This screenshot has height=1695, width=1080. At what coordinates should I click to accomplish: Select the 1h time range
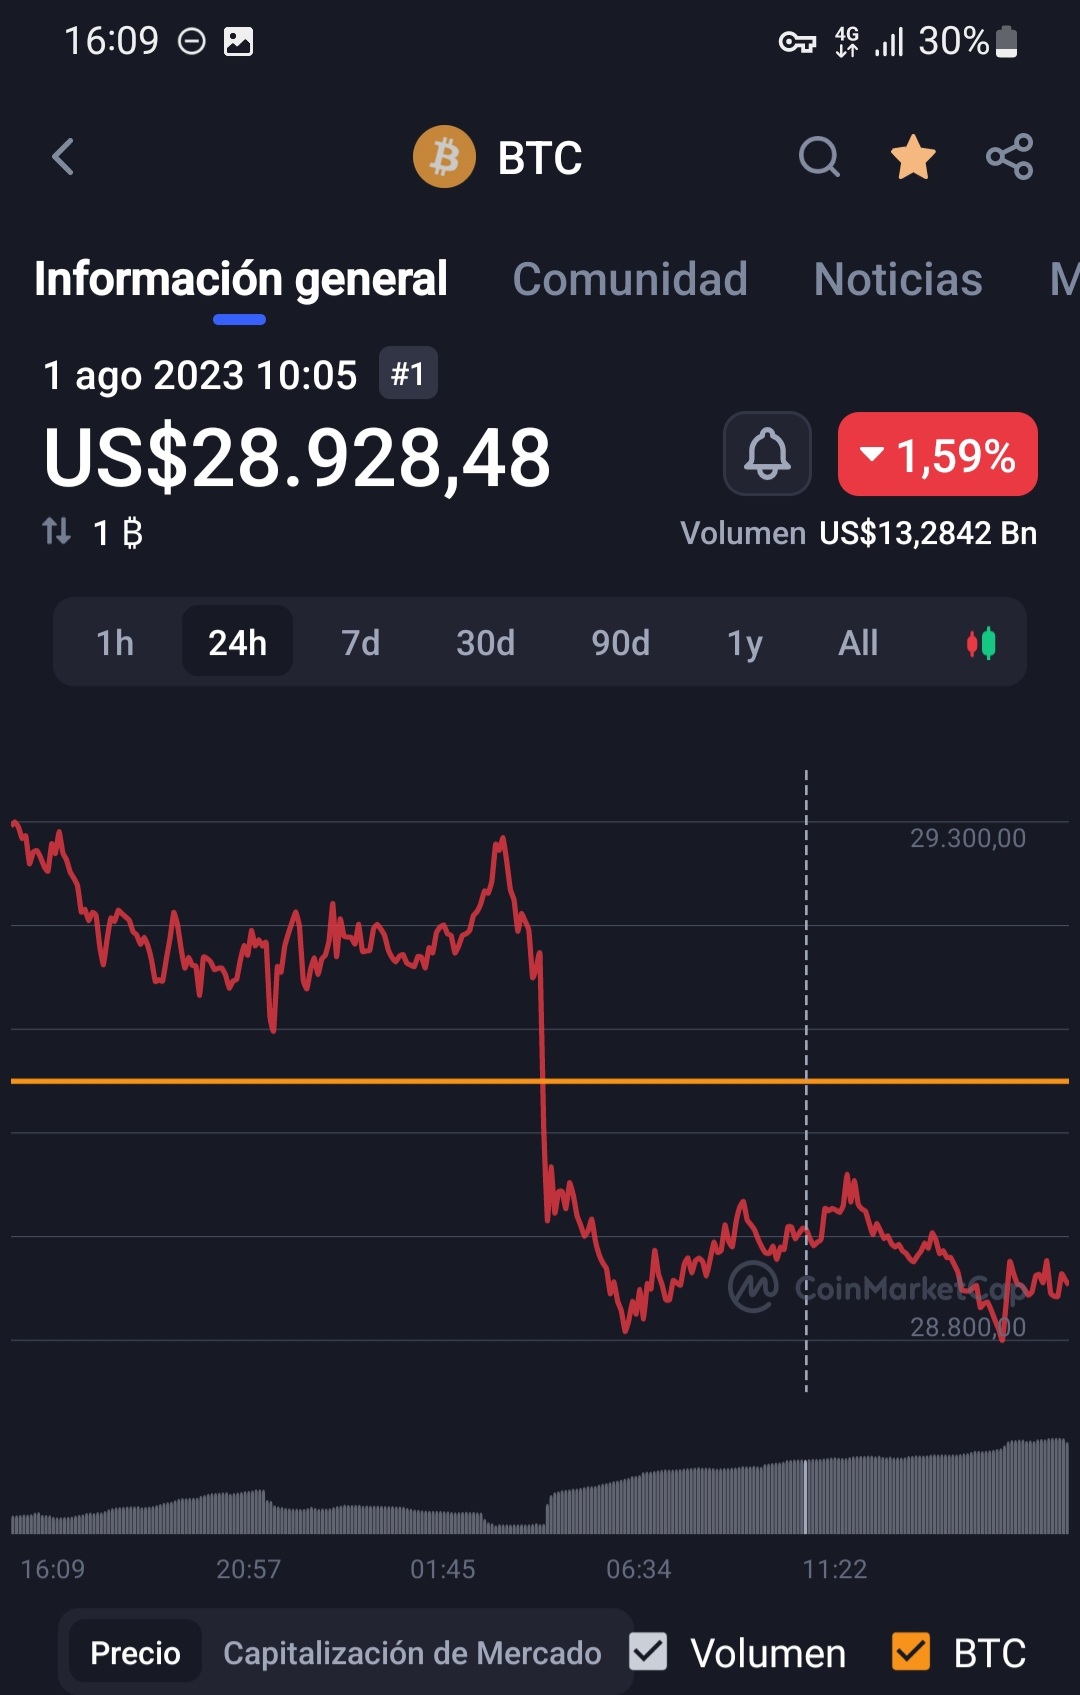115,643
